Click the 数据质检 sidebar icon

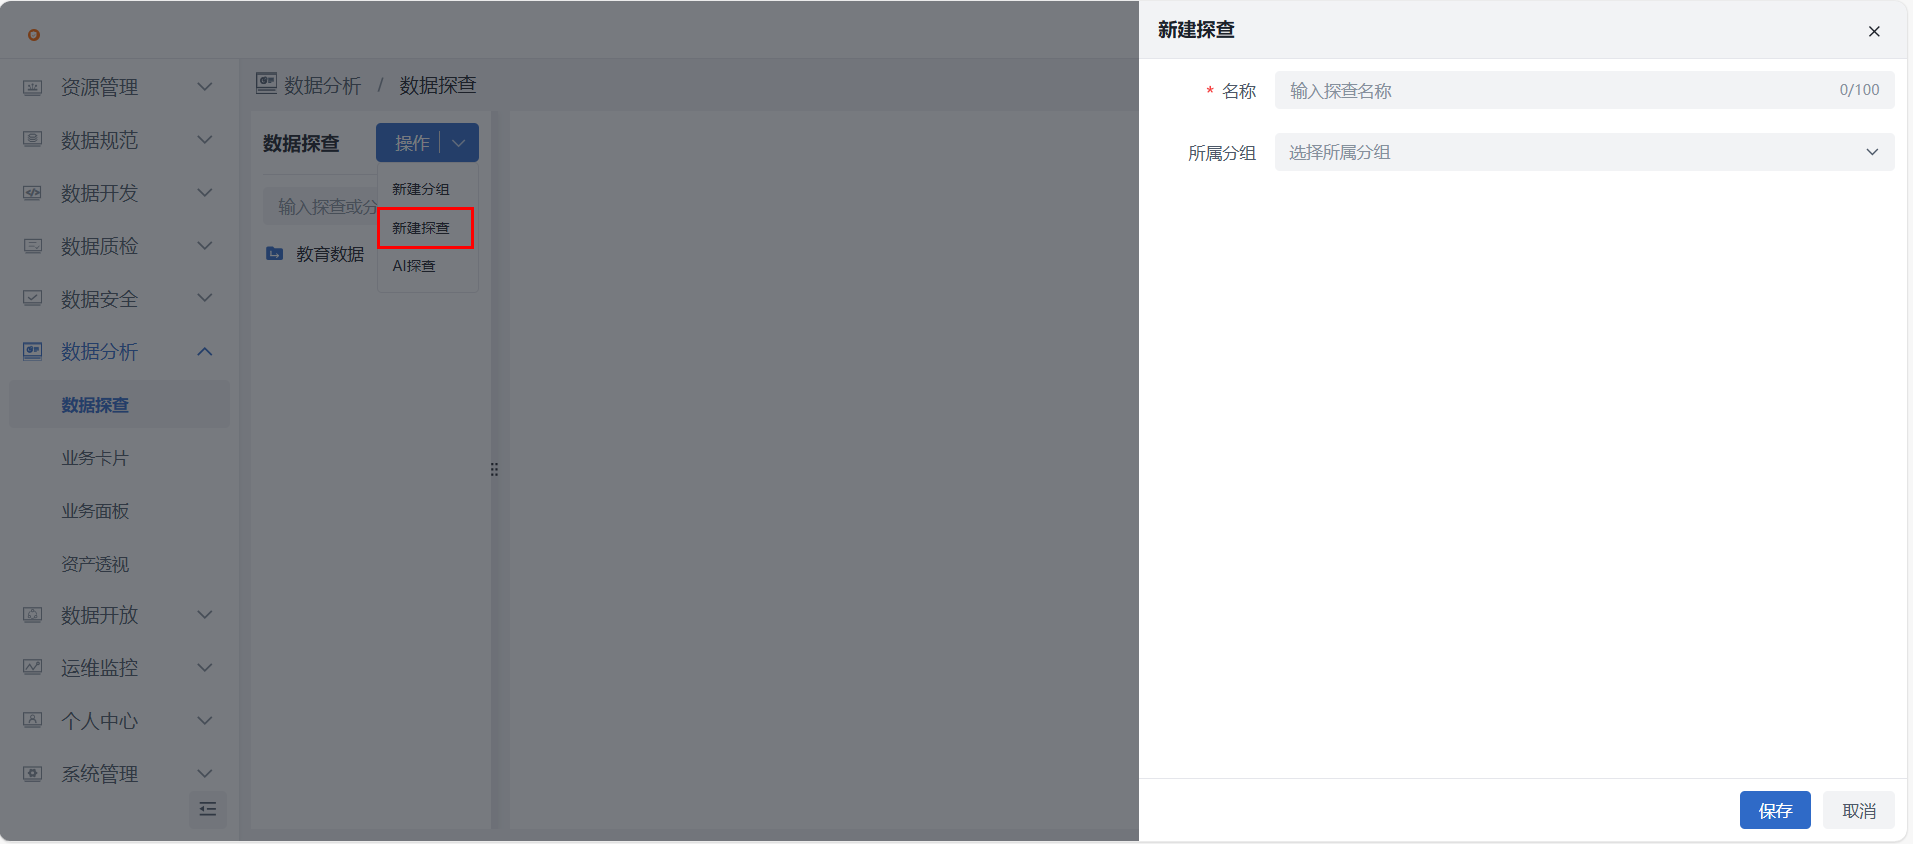click(33, 246)
